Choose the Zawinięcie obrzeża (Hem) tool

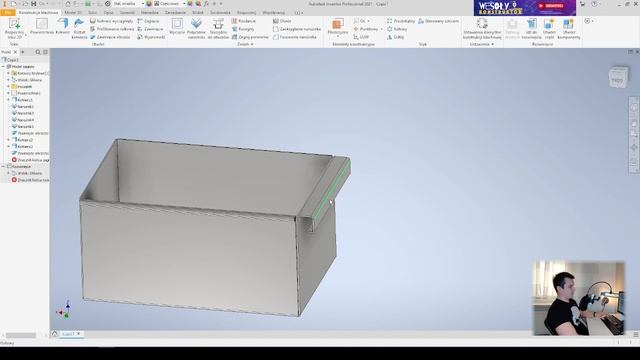pyautogui.click(x=110, y=37)
